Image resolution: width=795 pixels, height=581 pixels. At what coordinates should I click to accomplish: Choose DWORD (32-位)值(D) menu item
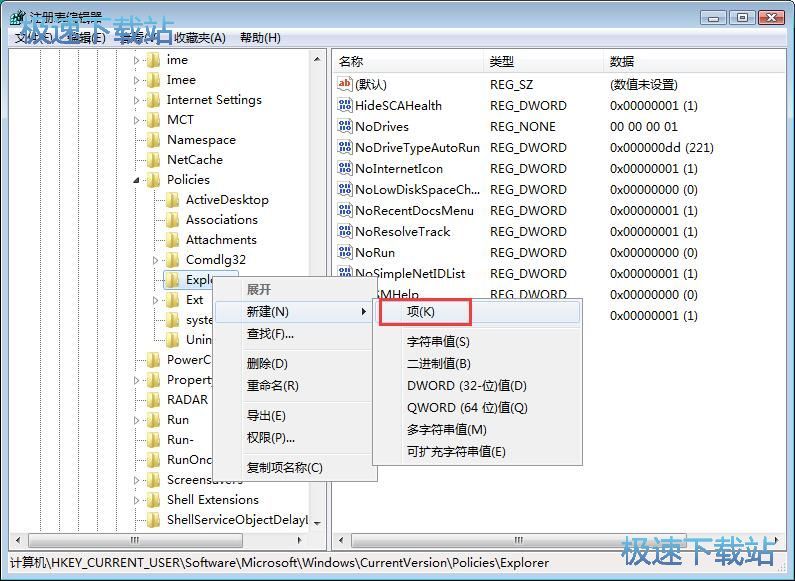479,386
